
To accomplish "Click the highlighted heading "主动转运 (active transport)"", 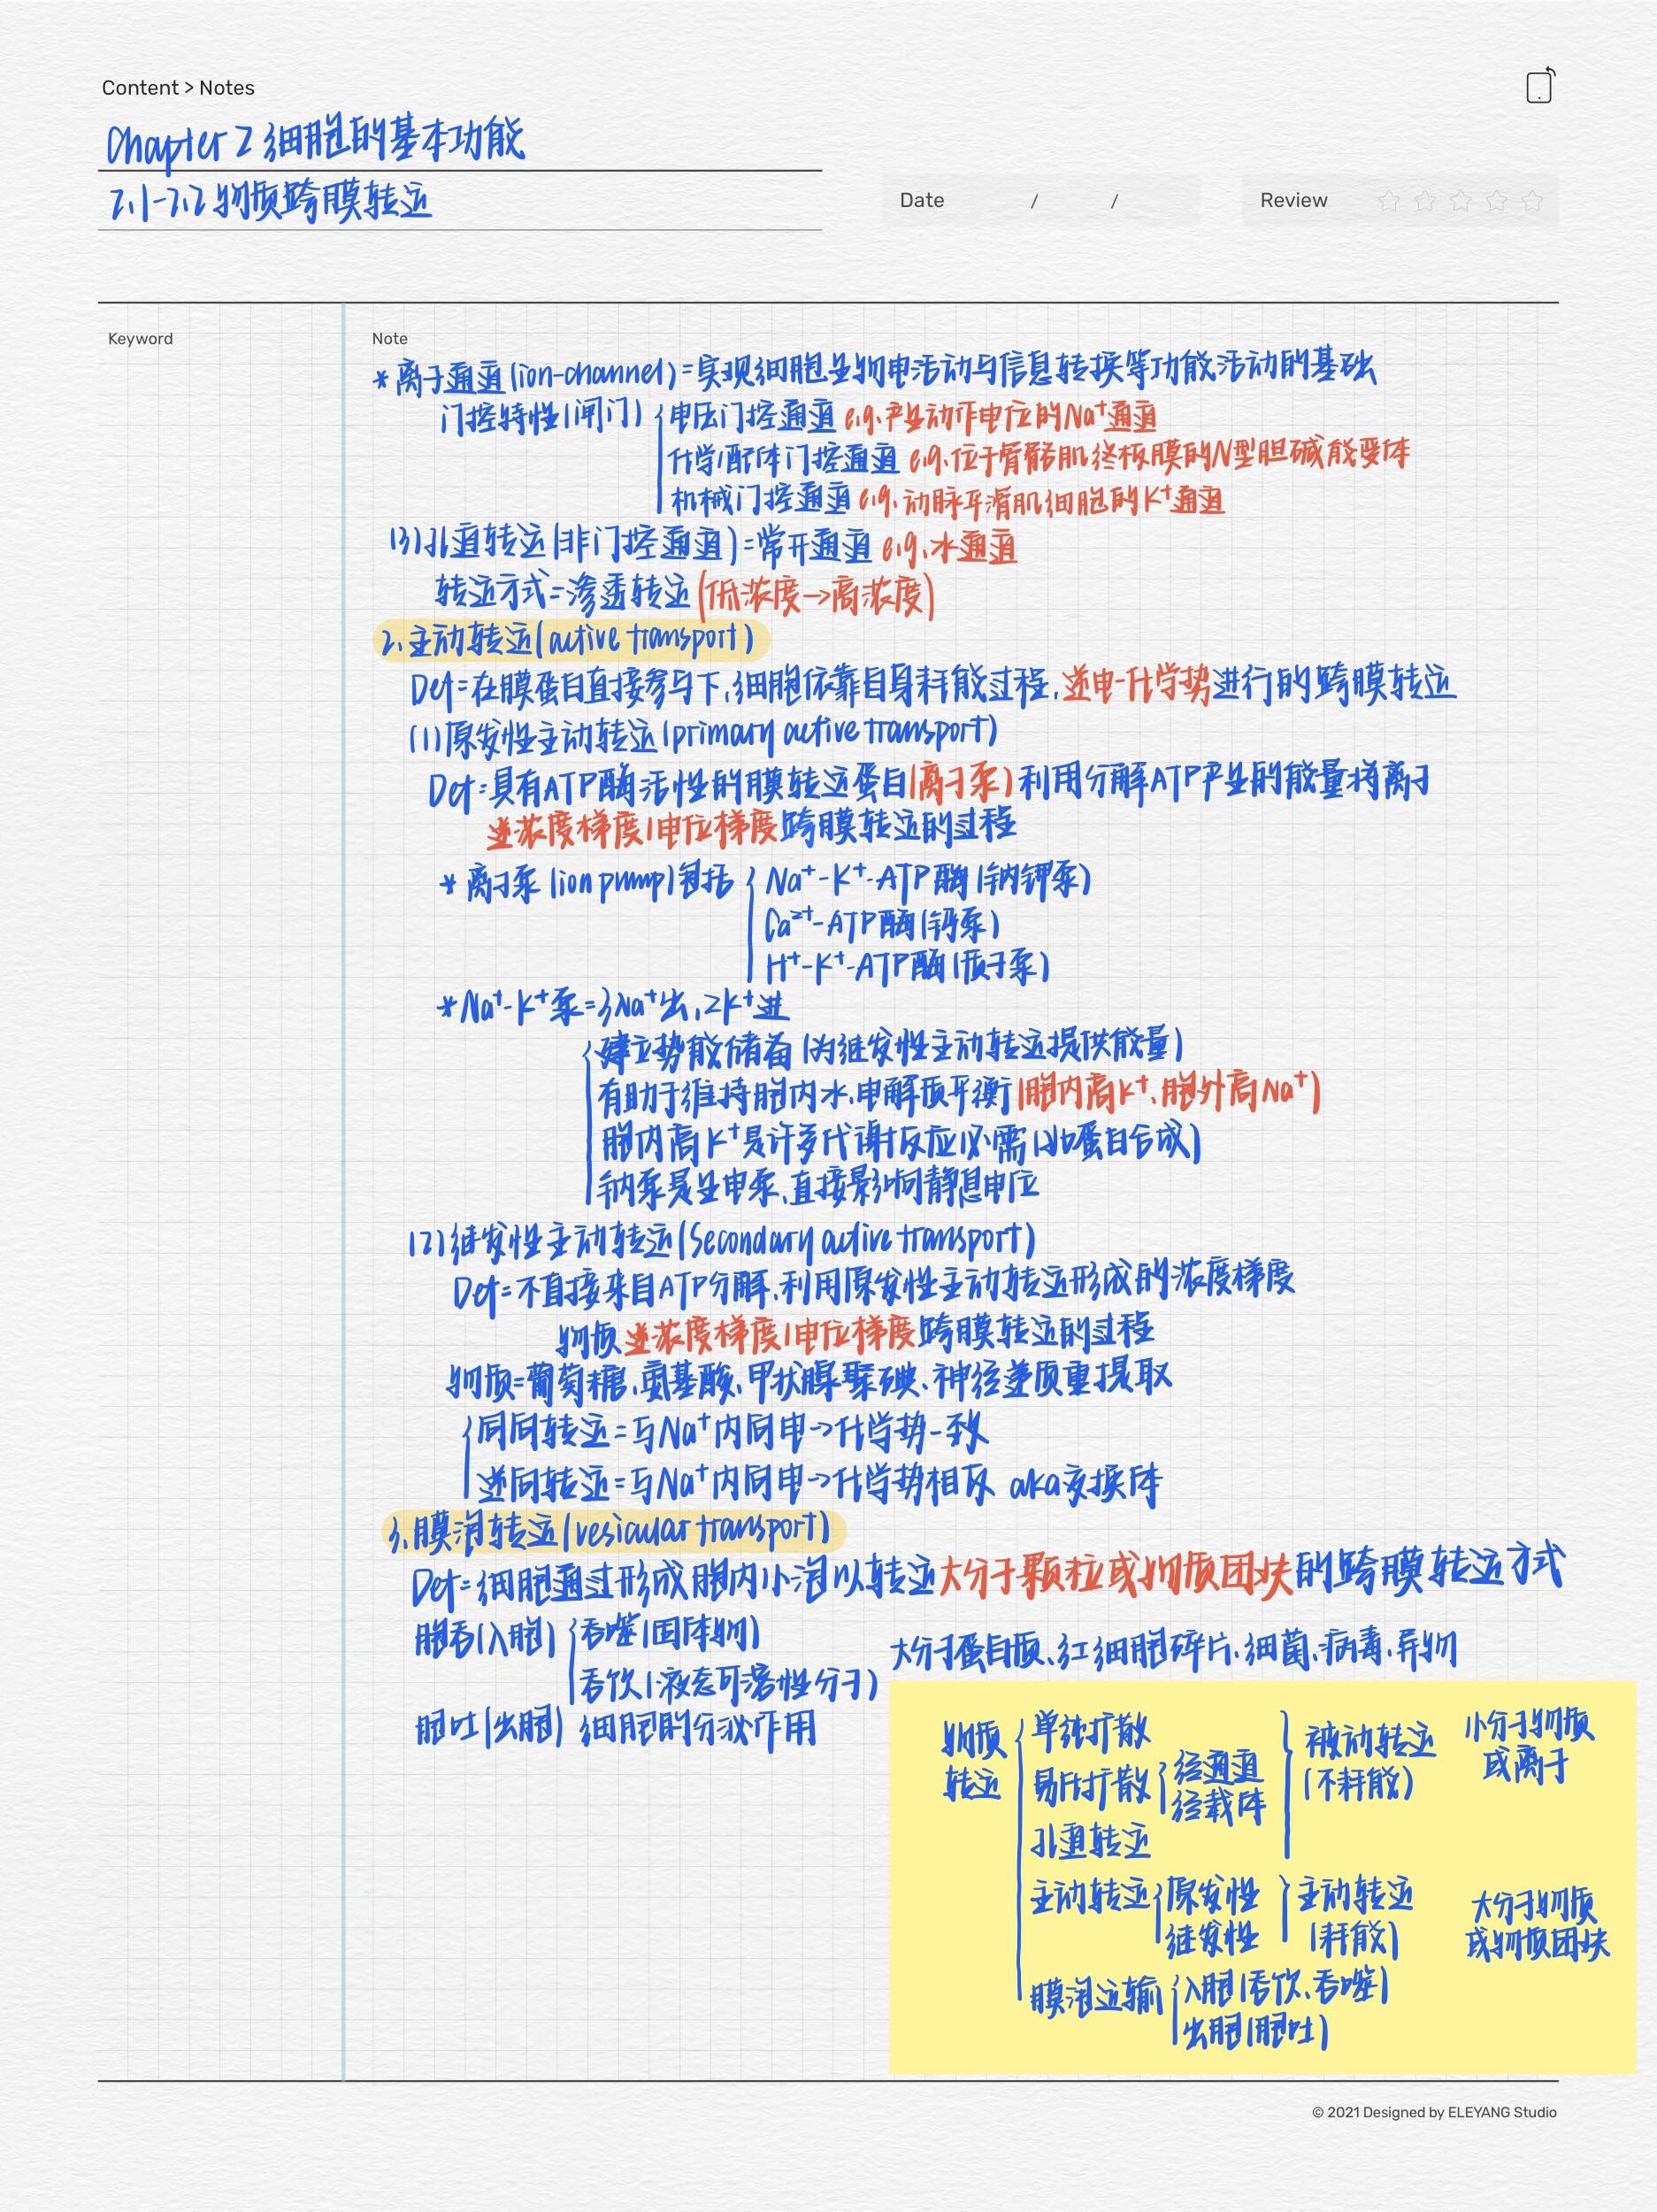I will point(572,640).
